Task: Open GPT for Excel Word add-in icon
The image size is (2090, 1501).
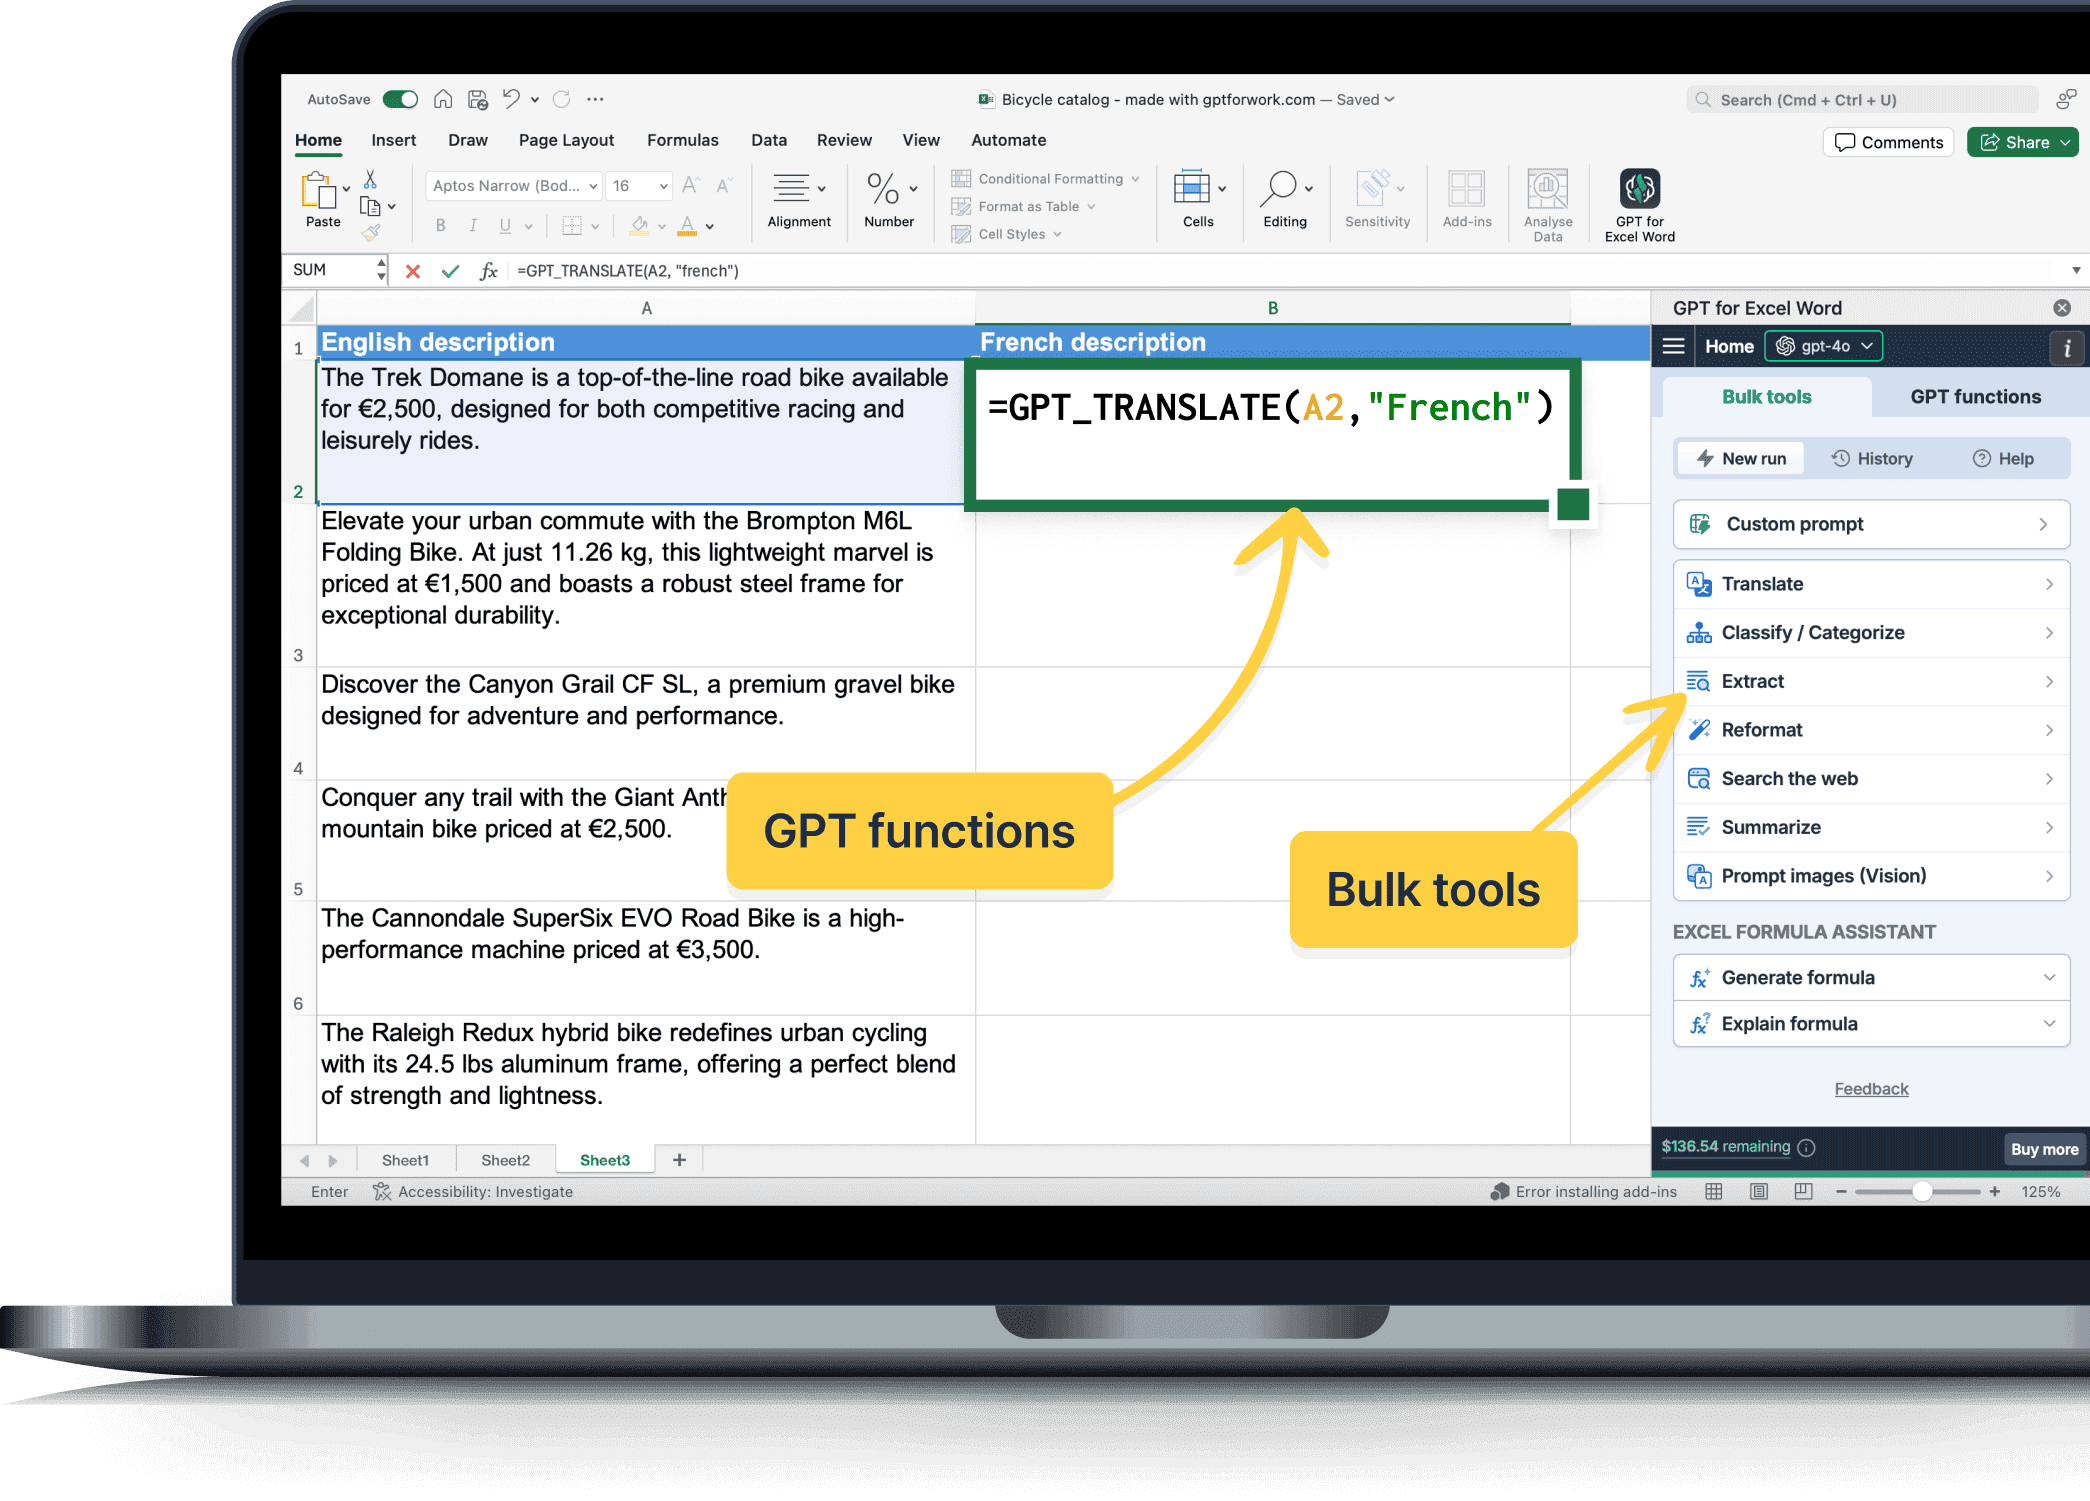Action: [x=1639, y=189]
